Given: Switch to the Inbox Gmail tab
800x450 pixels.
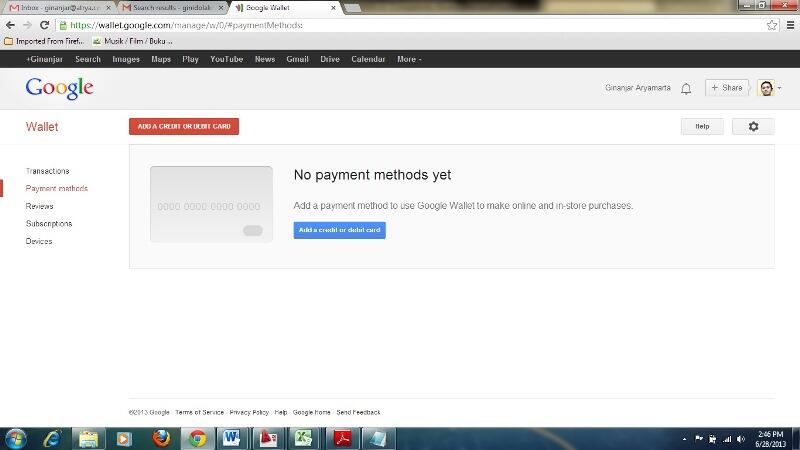Looking at the screenshot, I should [59, 7].
